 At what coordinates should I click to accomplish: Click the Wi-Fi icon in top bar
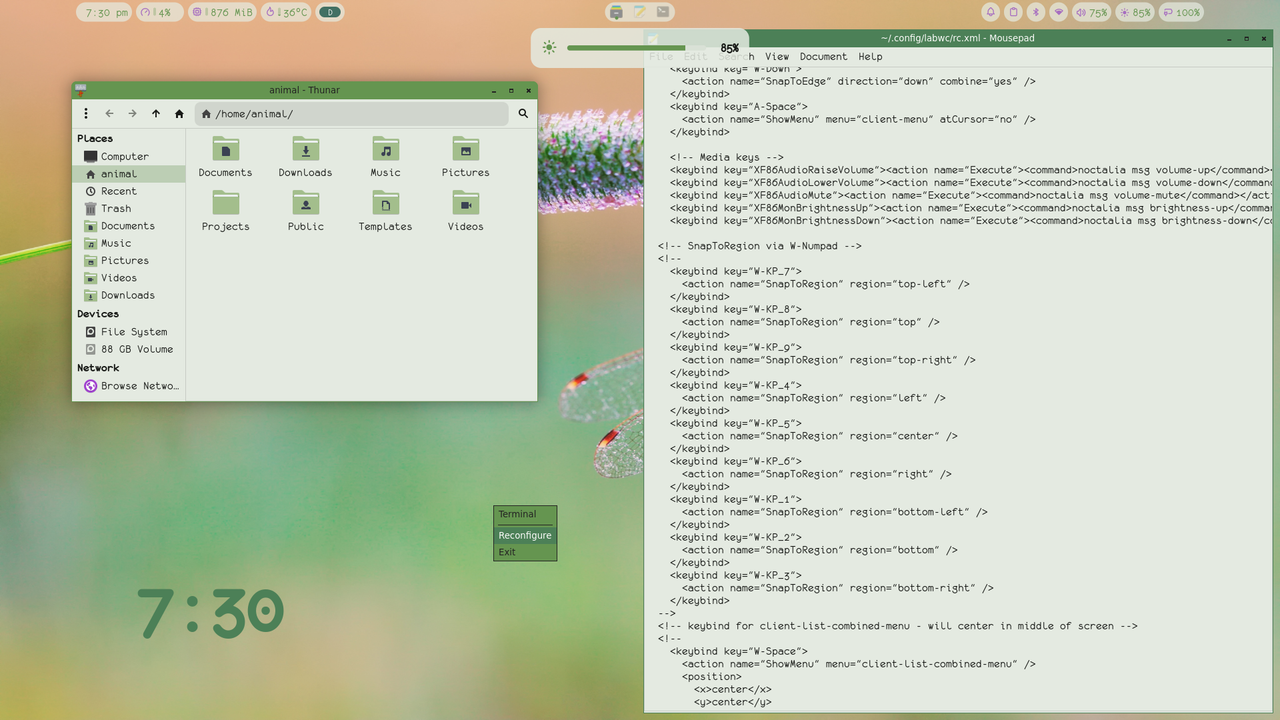click(1058, 13)
